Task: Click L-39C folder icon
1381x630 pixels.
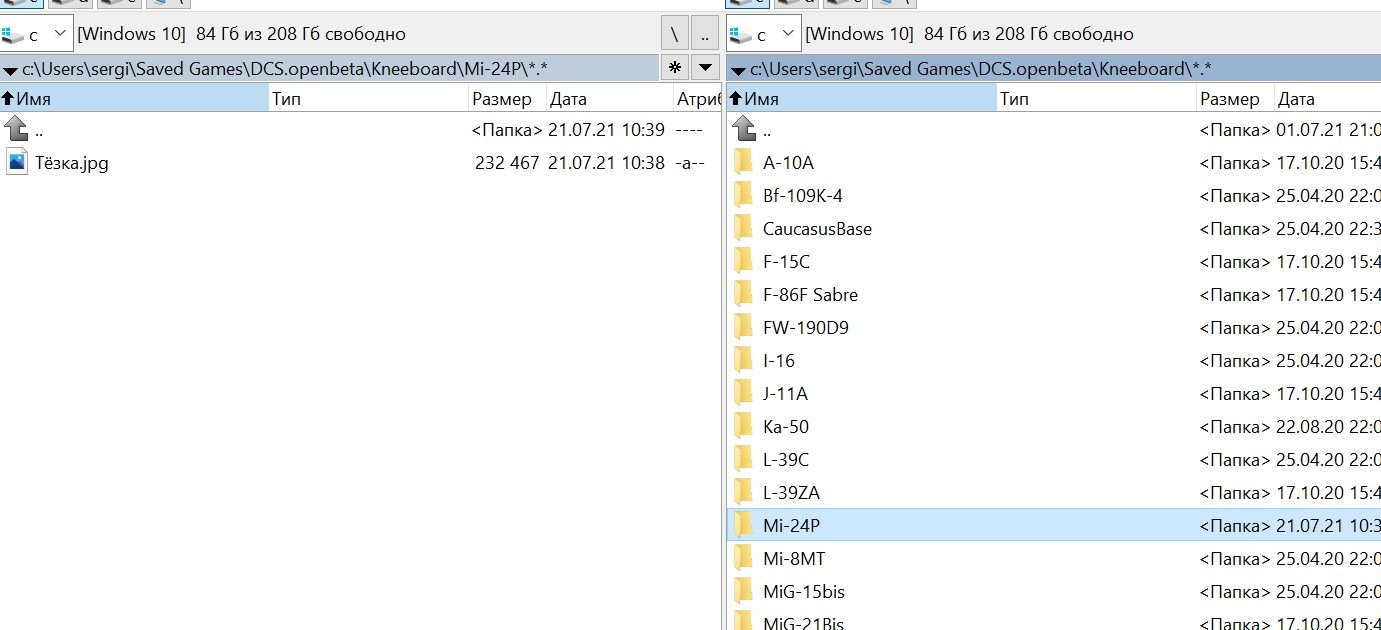Action: coord(743,459)
